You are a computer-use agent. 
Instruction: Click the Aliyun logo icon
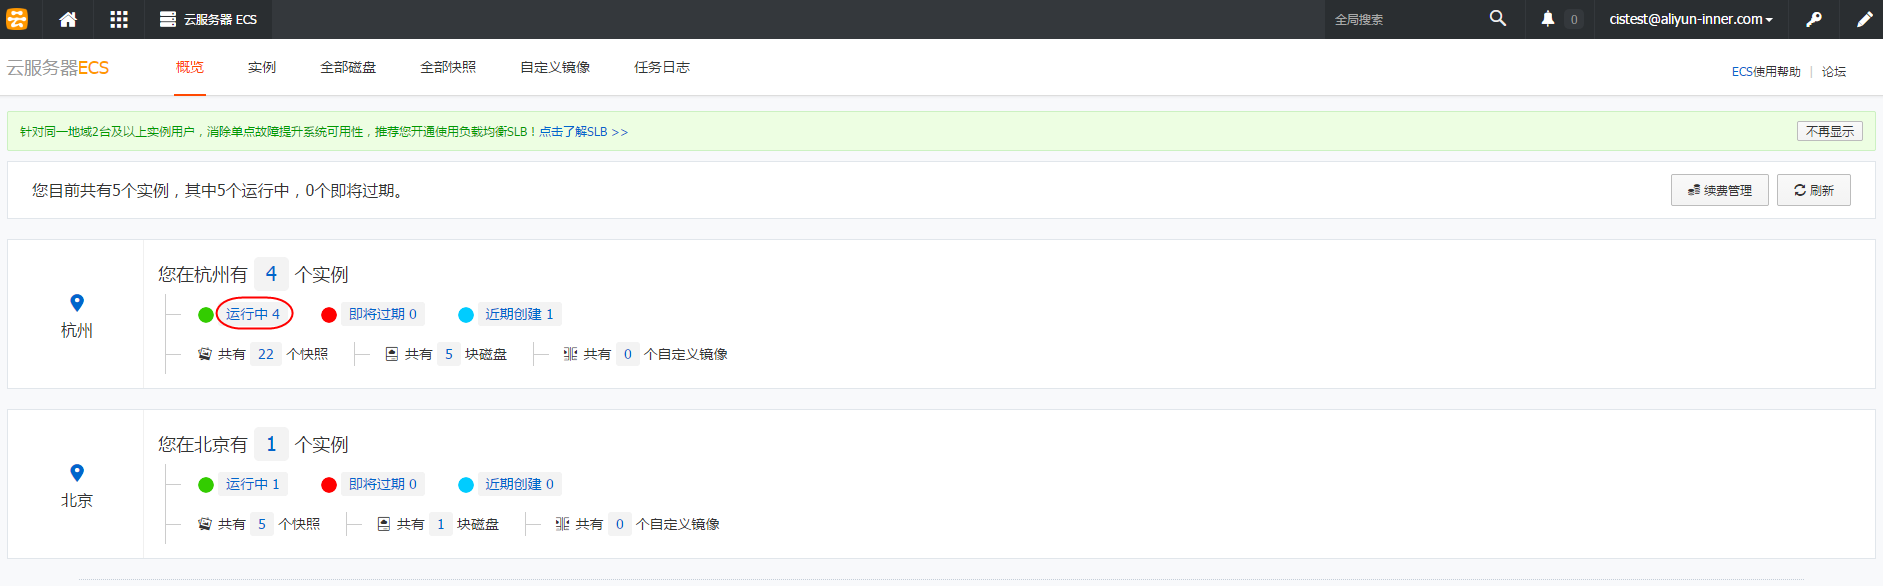point(17,19)
